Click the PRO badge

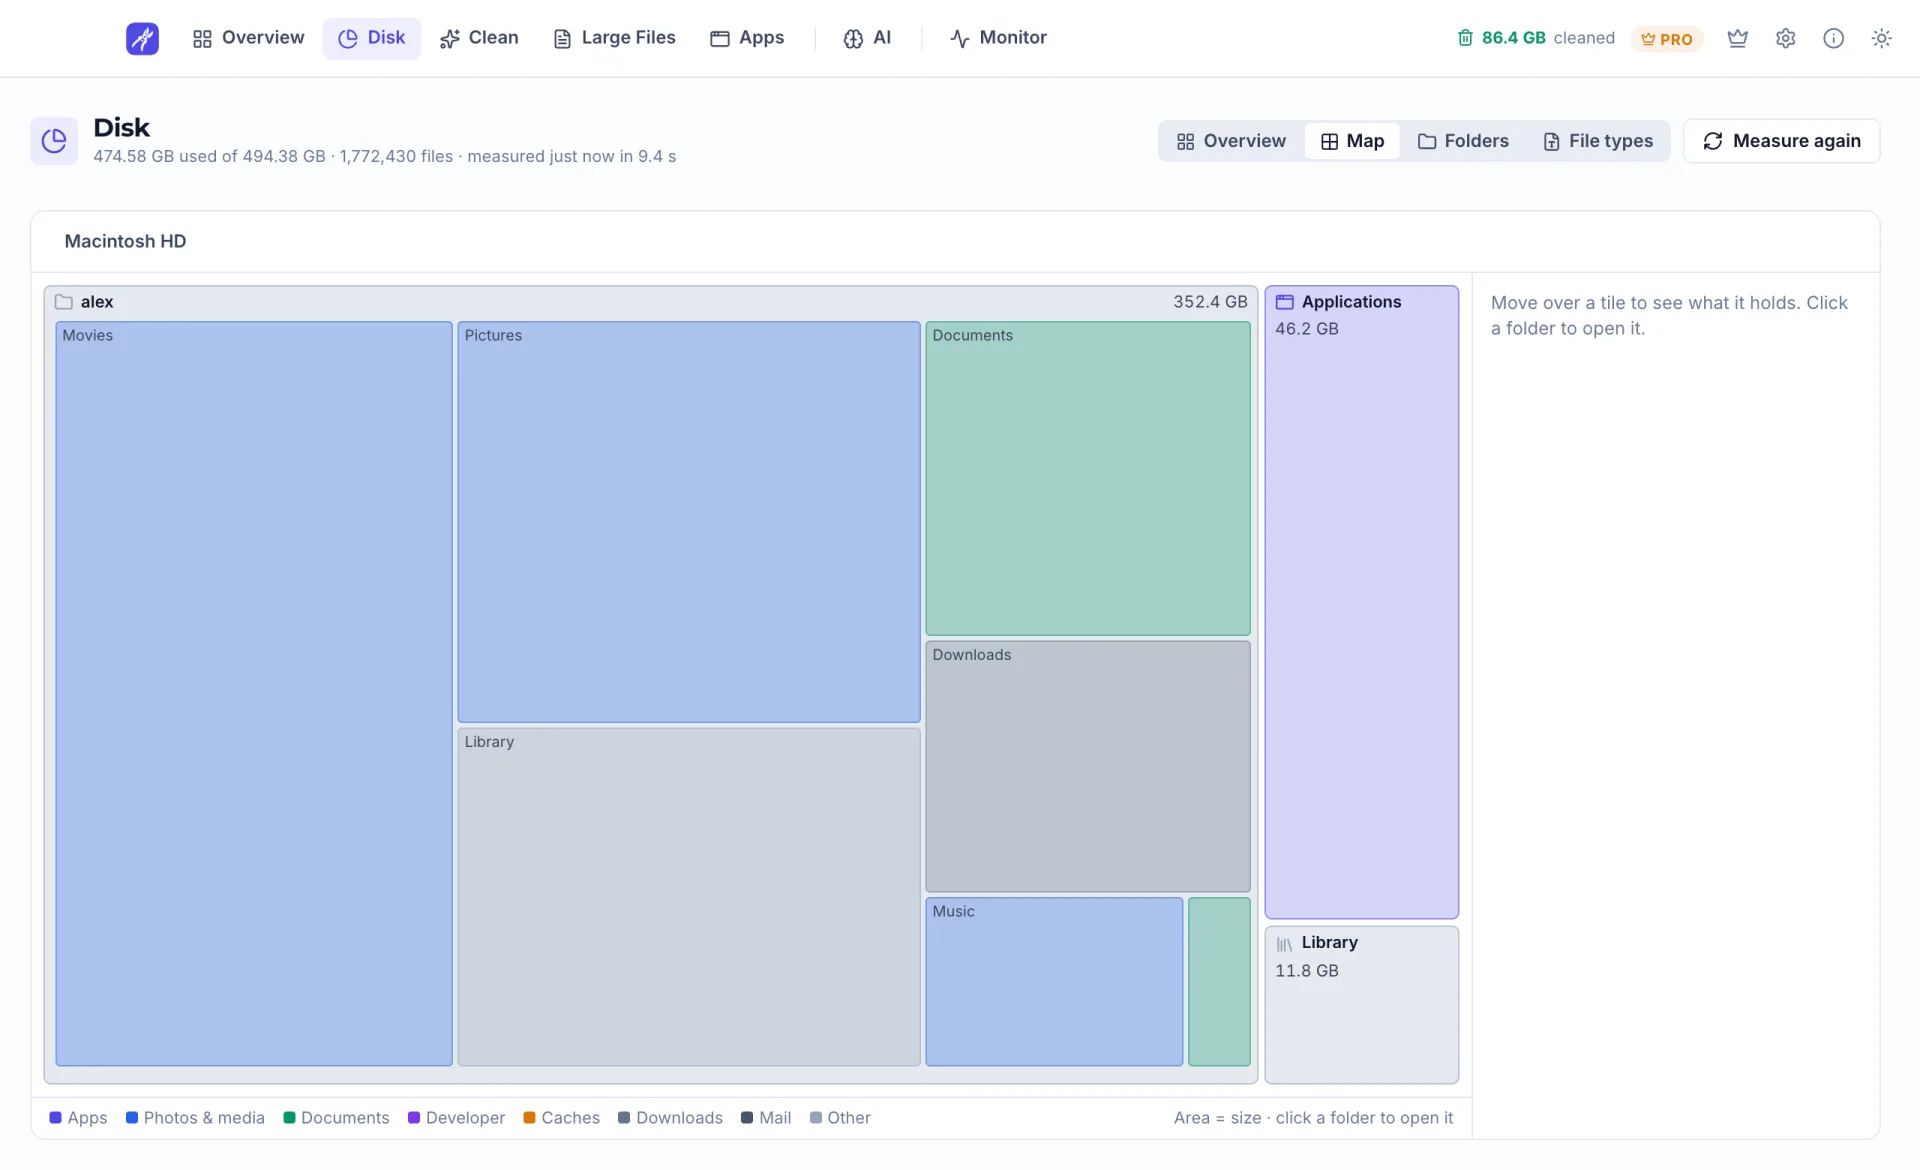pyautogui.click(x=1667, y=39)
